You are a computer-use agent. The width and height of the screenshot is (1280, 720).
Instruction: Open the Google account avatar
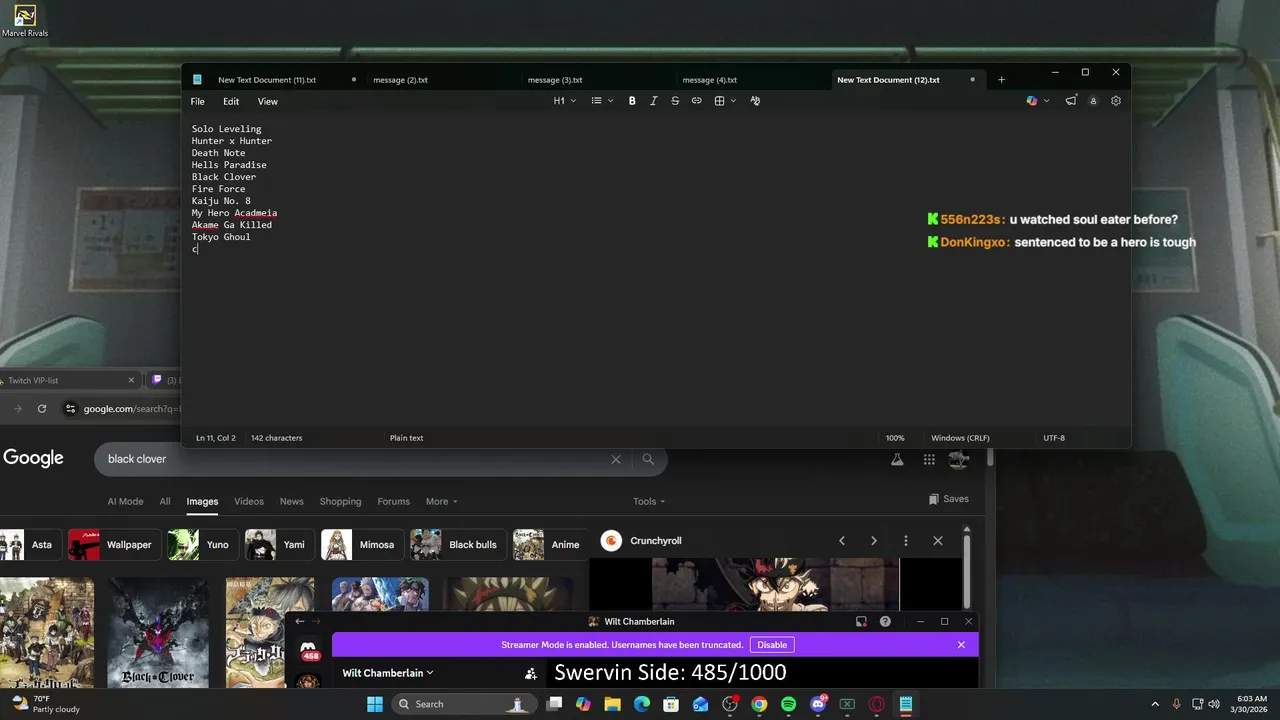coord(959,459)
